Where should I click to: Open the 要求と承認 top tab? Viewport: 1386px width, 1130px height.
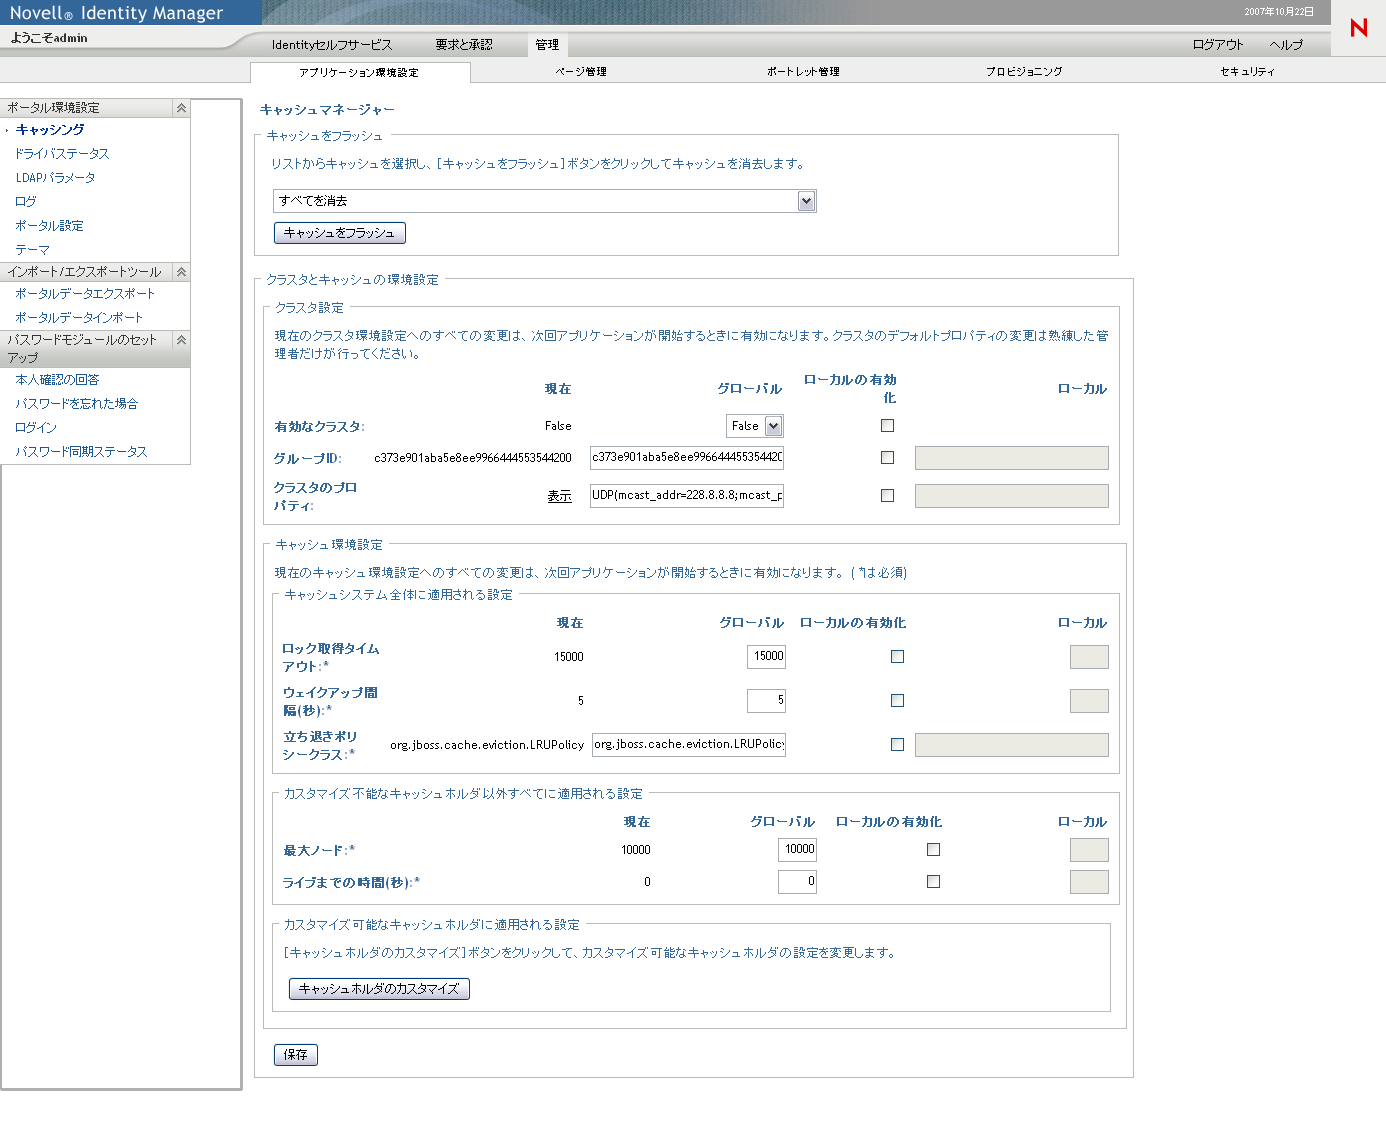point(464,45)
